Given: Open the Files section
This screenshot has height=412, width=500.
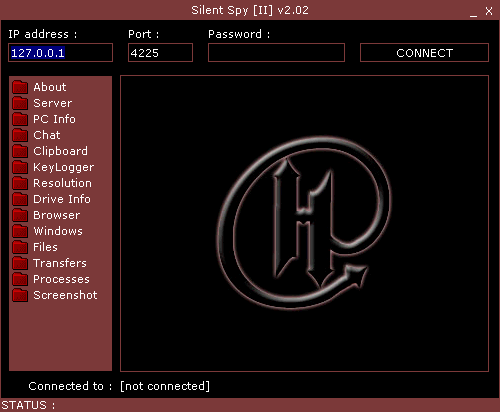Looking at the screenshot, I should pyautogui.click(x=45, y=247).
